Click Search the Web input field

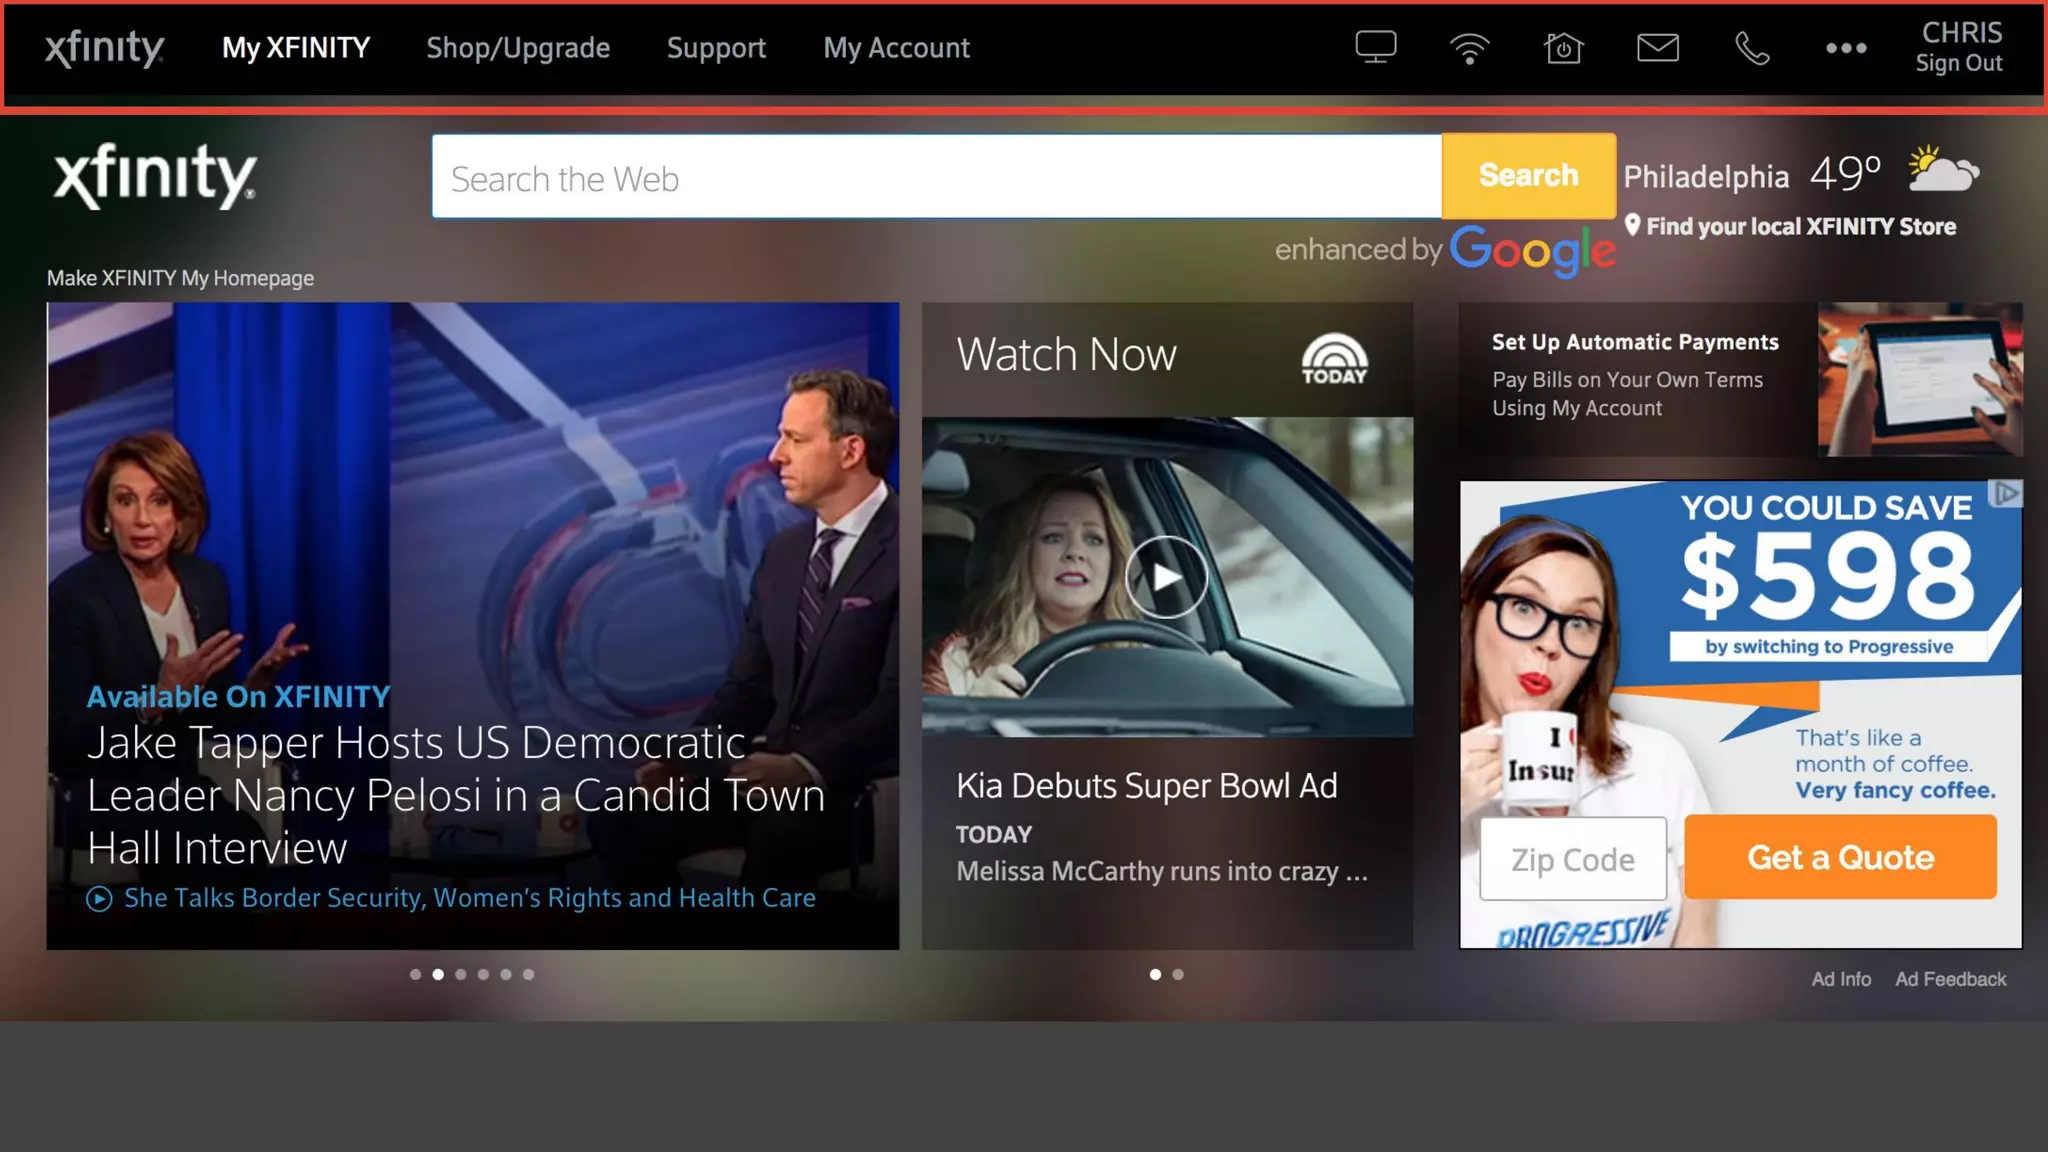click(936, 177)
